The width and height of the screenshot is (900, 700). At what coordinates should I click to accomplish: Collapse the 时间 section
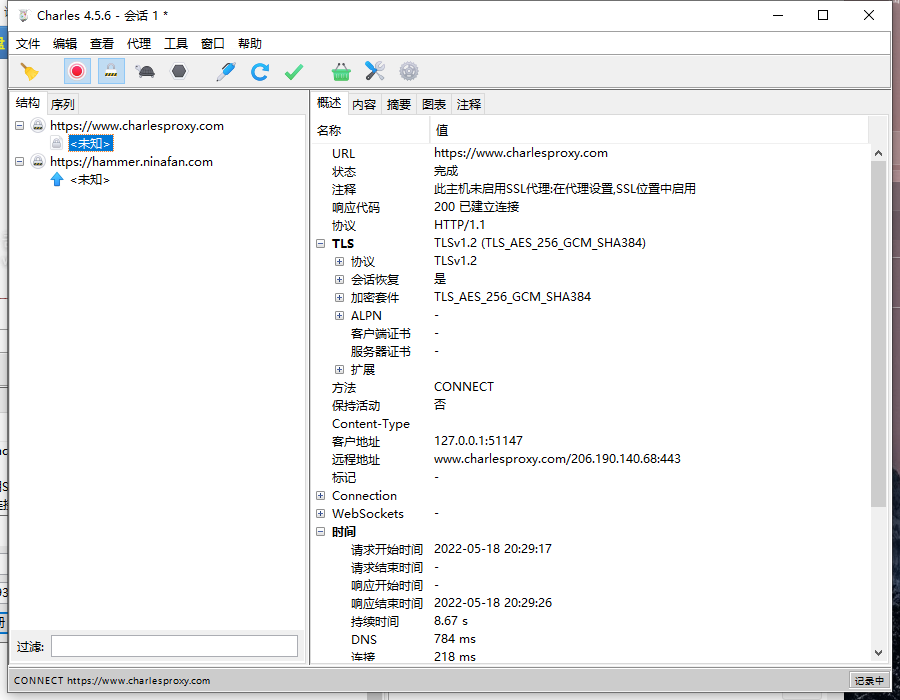pyautogui.click(x=320, y=532)
